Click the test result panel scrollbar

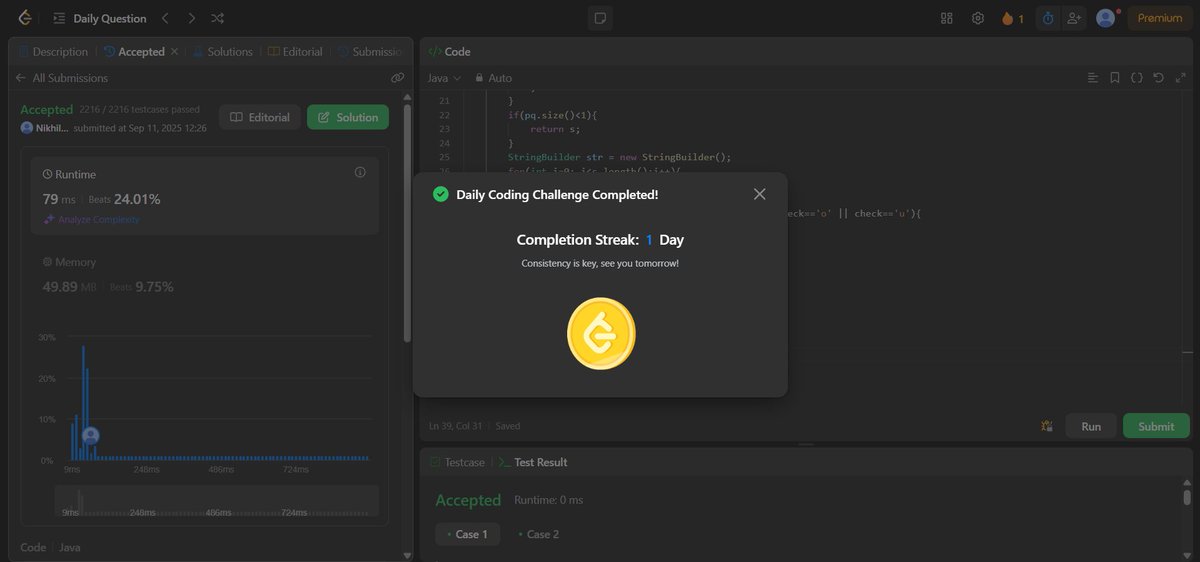point(1187,496)
